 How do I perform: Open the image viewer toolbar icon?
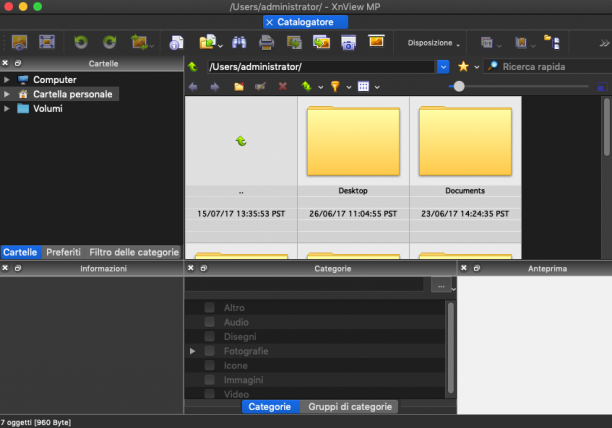click(19, 42)
